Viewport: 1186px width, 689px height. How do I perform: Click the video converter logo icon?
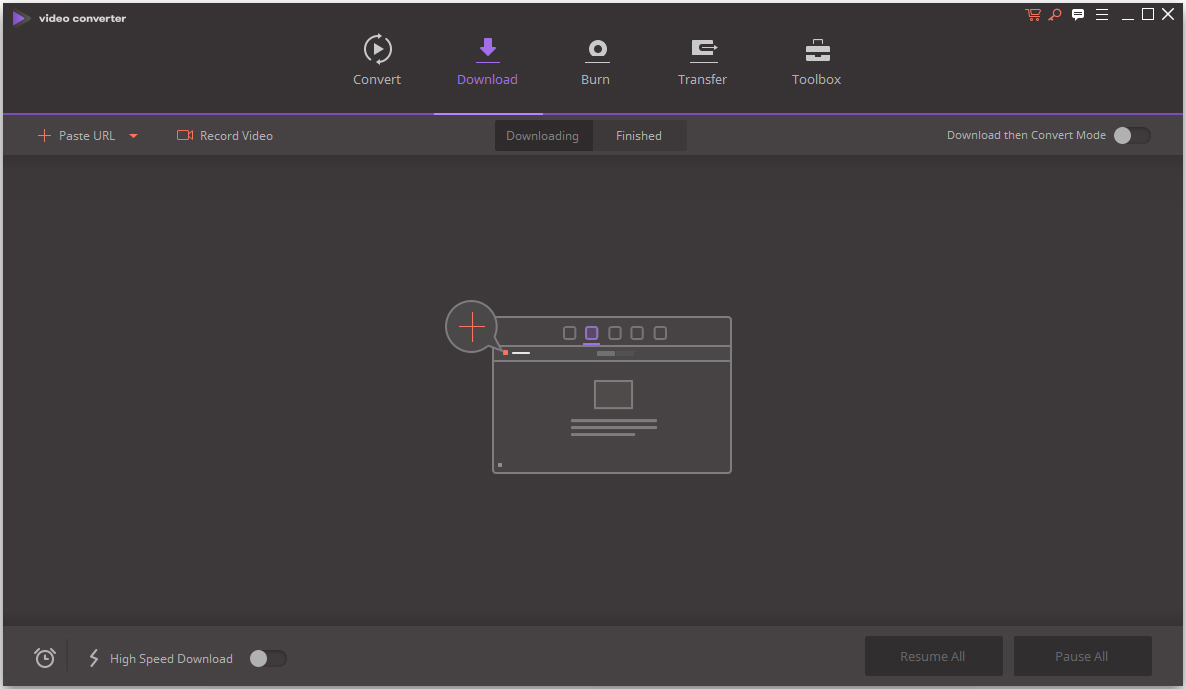pos(21,17)
